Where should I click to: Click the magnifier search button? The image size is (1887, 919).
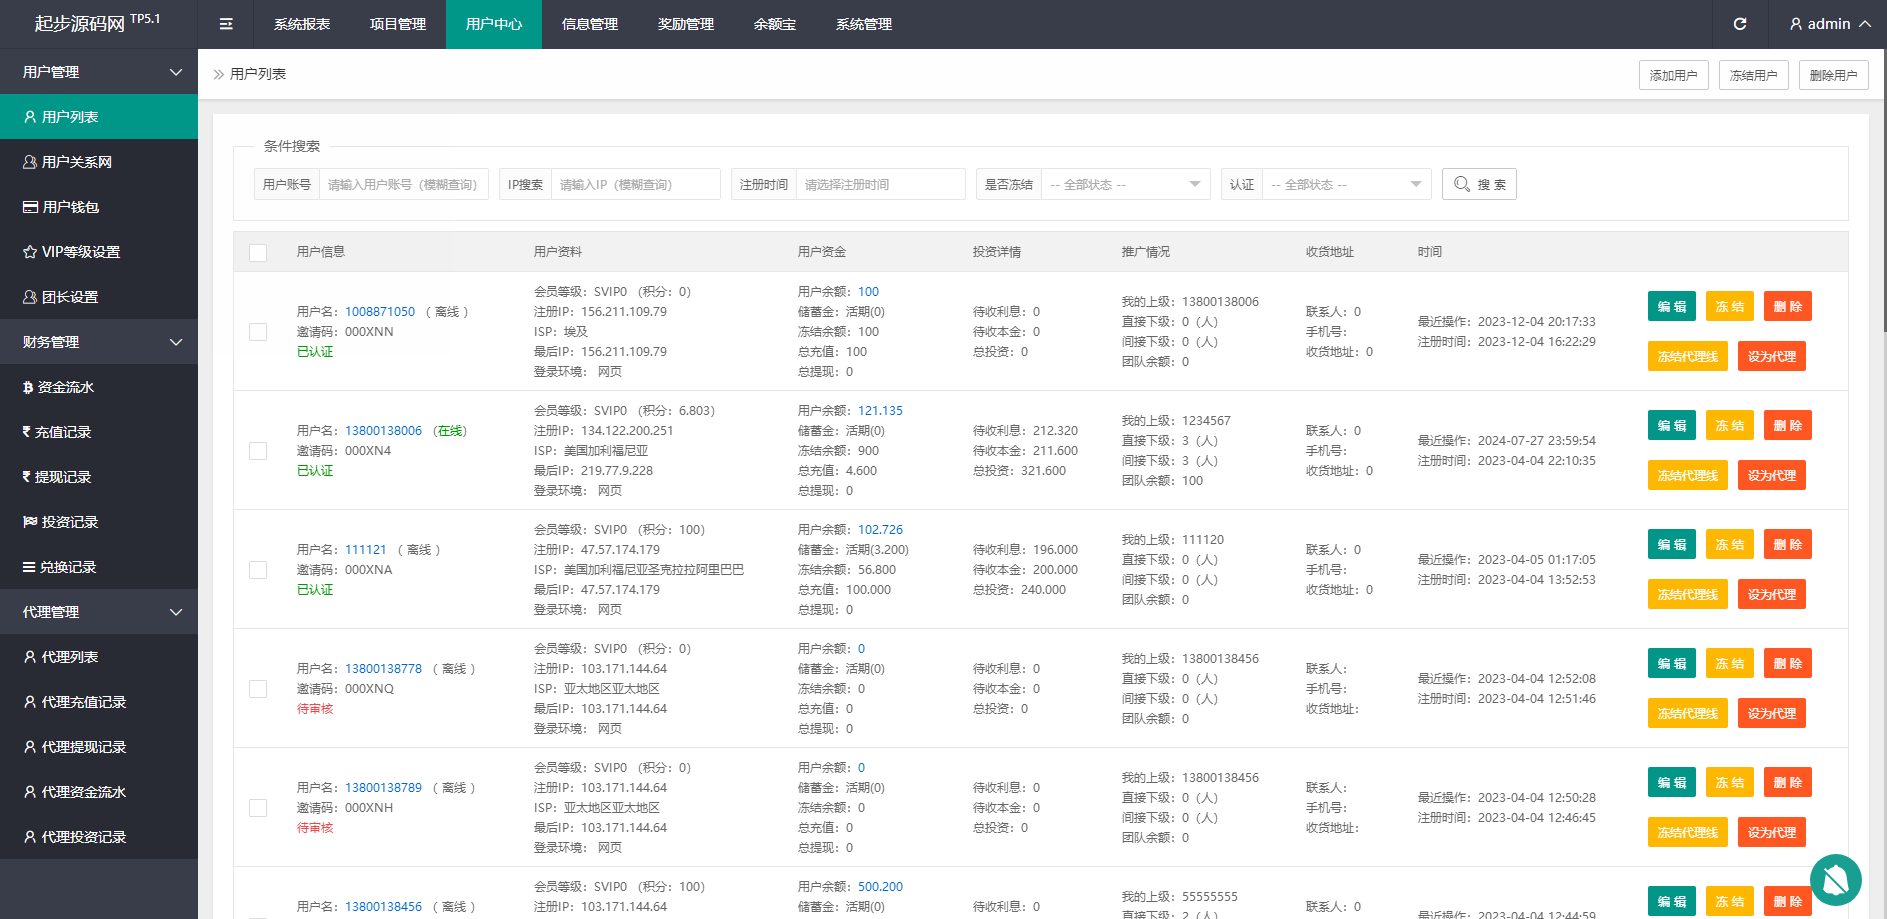1478,184
